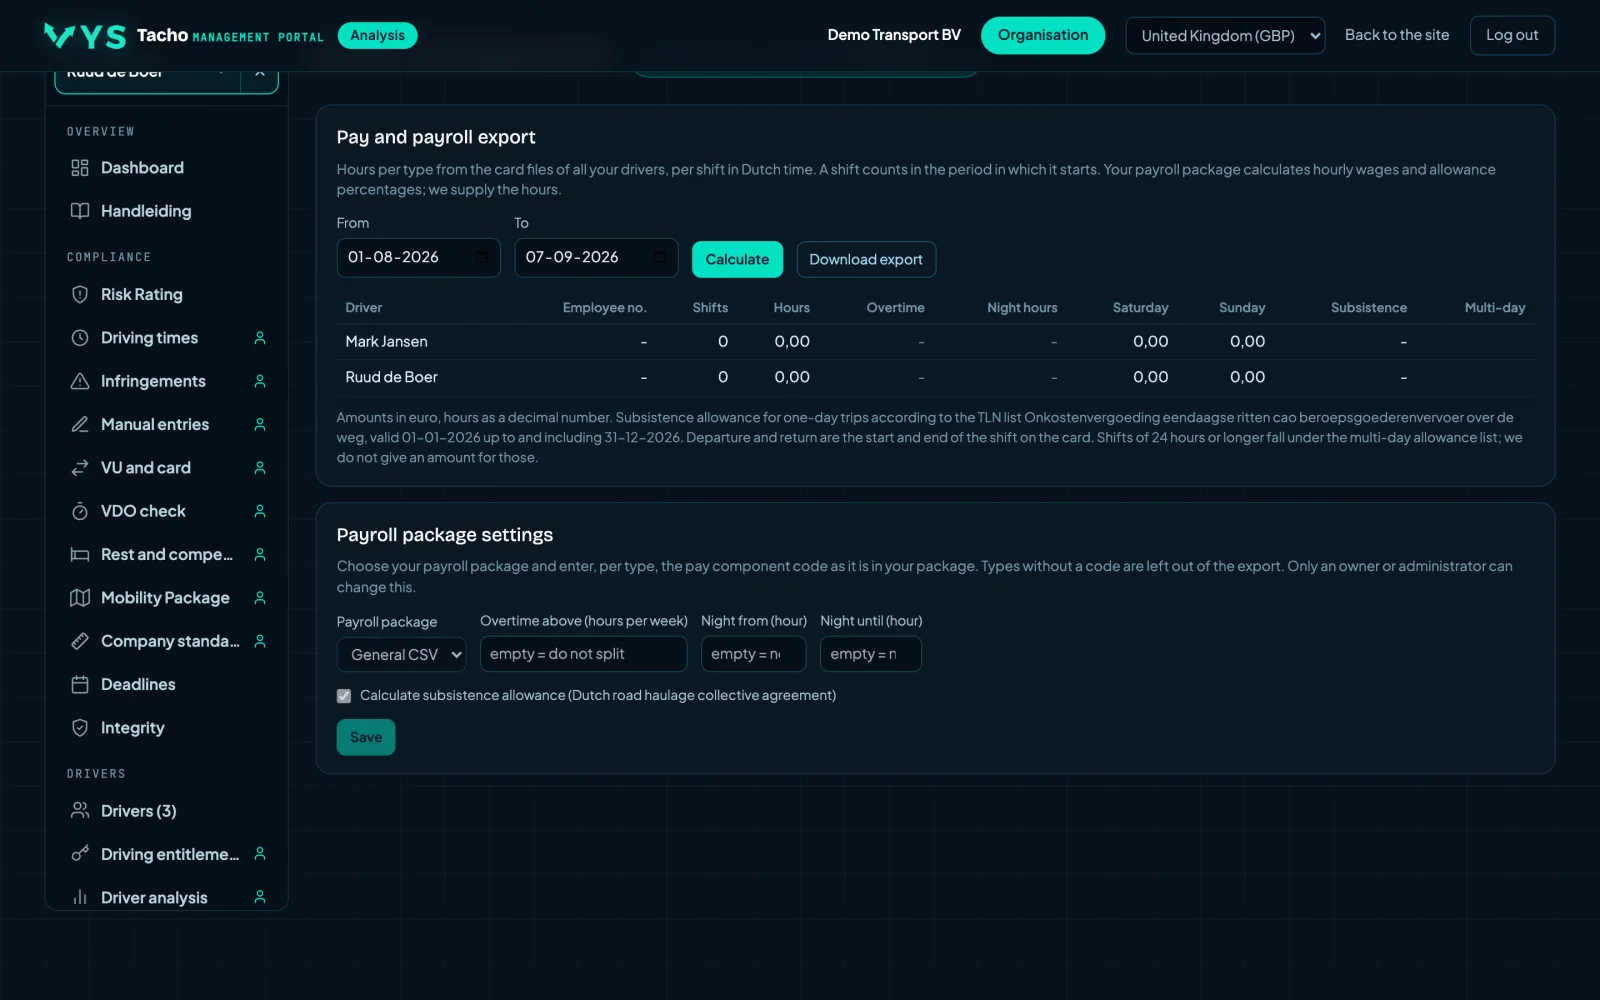The height and width of the screenshot is (1000, 1600).
Task: Open Drivers (3) in the sidebar
Action: 166,811
